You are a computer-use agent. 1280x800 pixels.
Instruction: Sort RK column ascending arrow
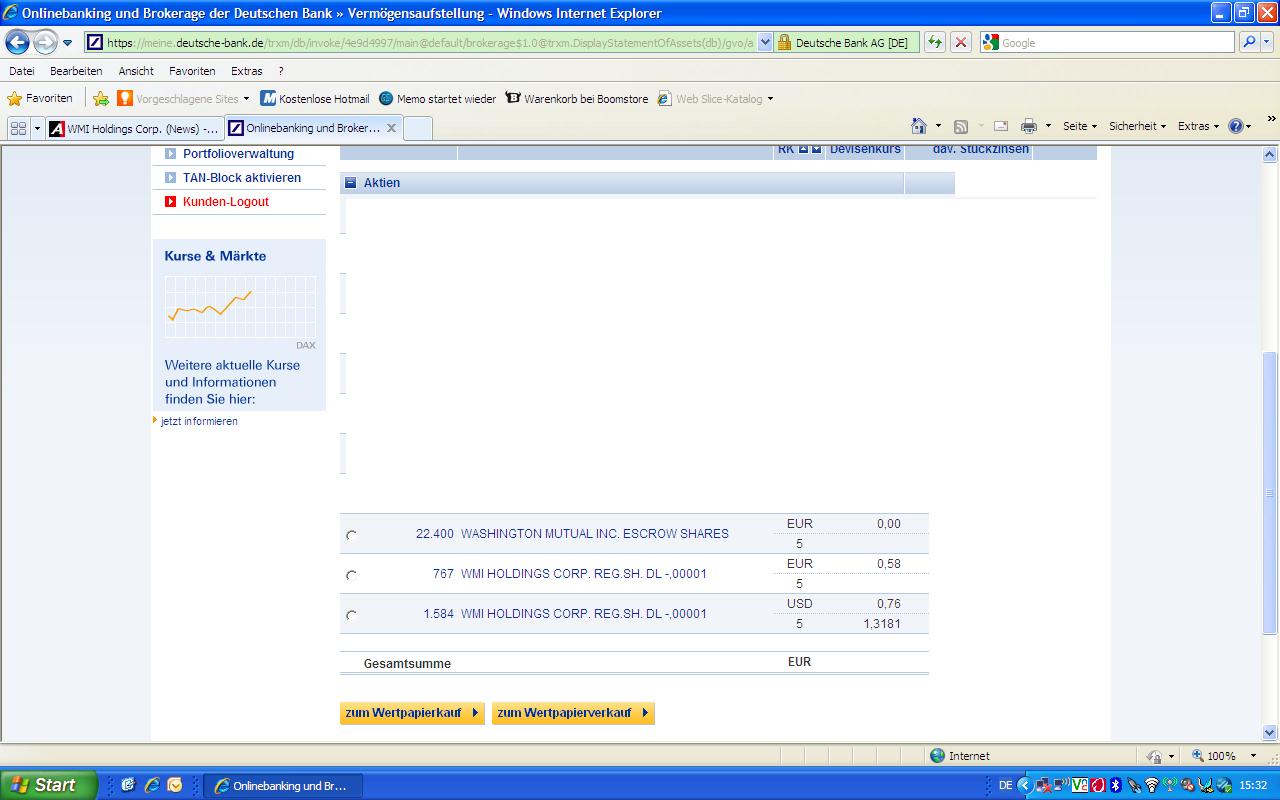(x=803, y=149)
